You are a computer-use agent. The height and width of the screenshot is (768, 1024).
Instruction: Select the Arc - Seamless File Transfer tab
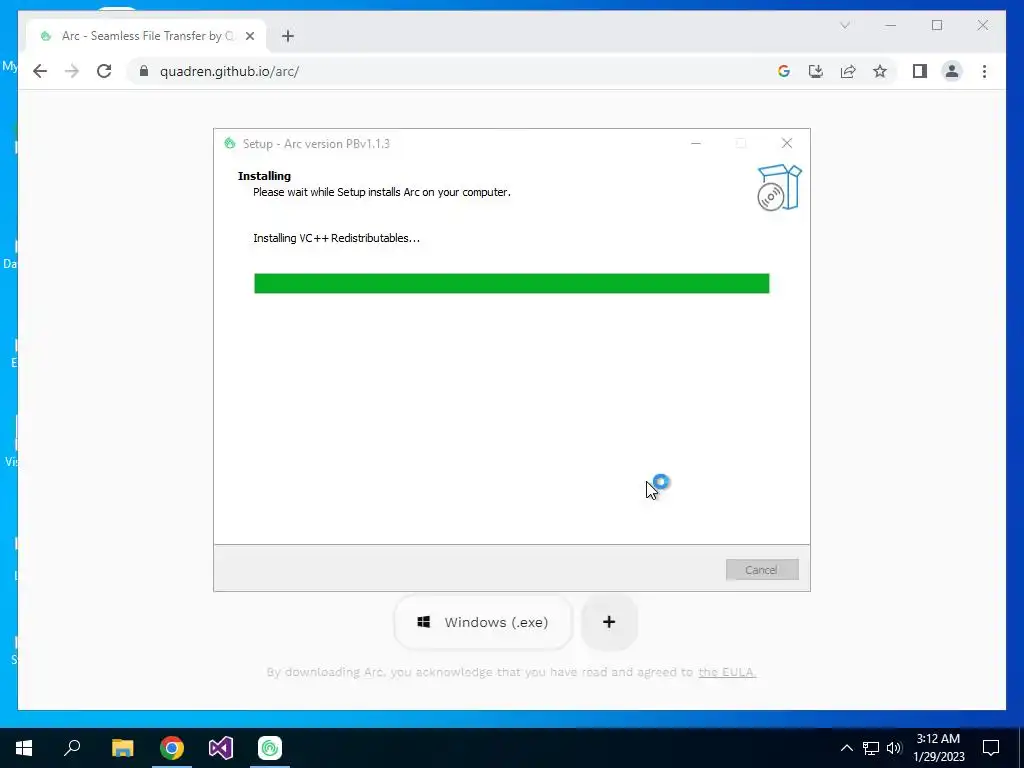tap(146, 36)
